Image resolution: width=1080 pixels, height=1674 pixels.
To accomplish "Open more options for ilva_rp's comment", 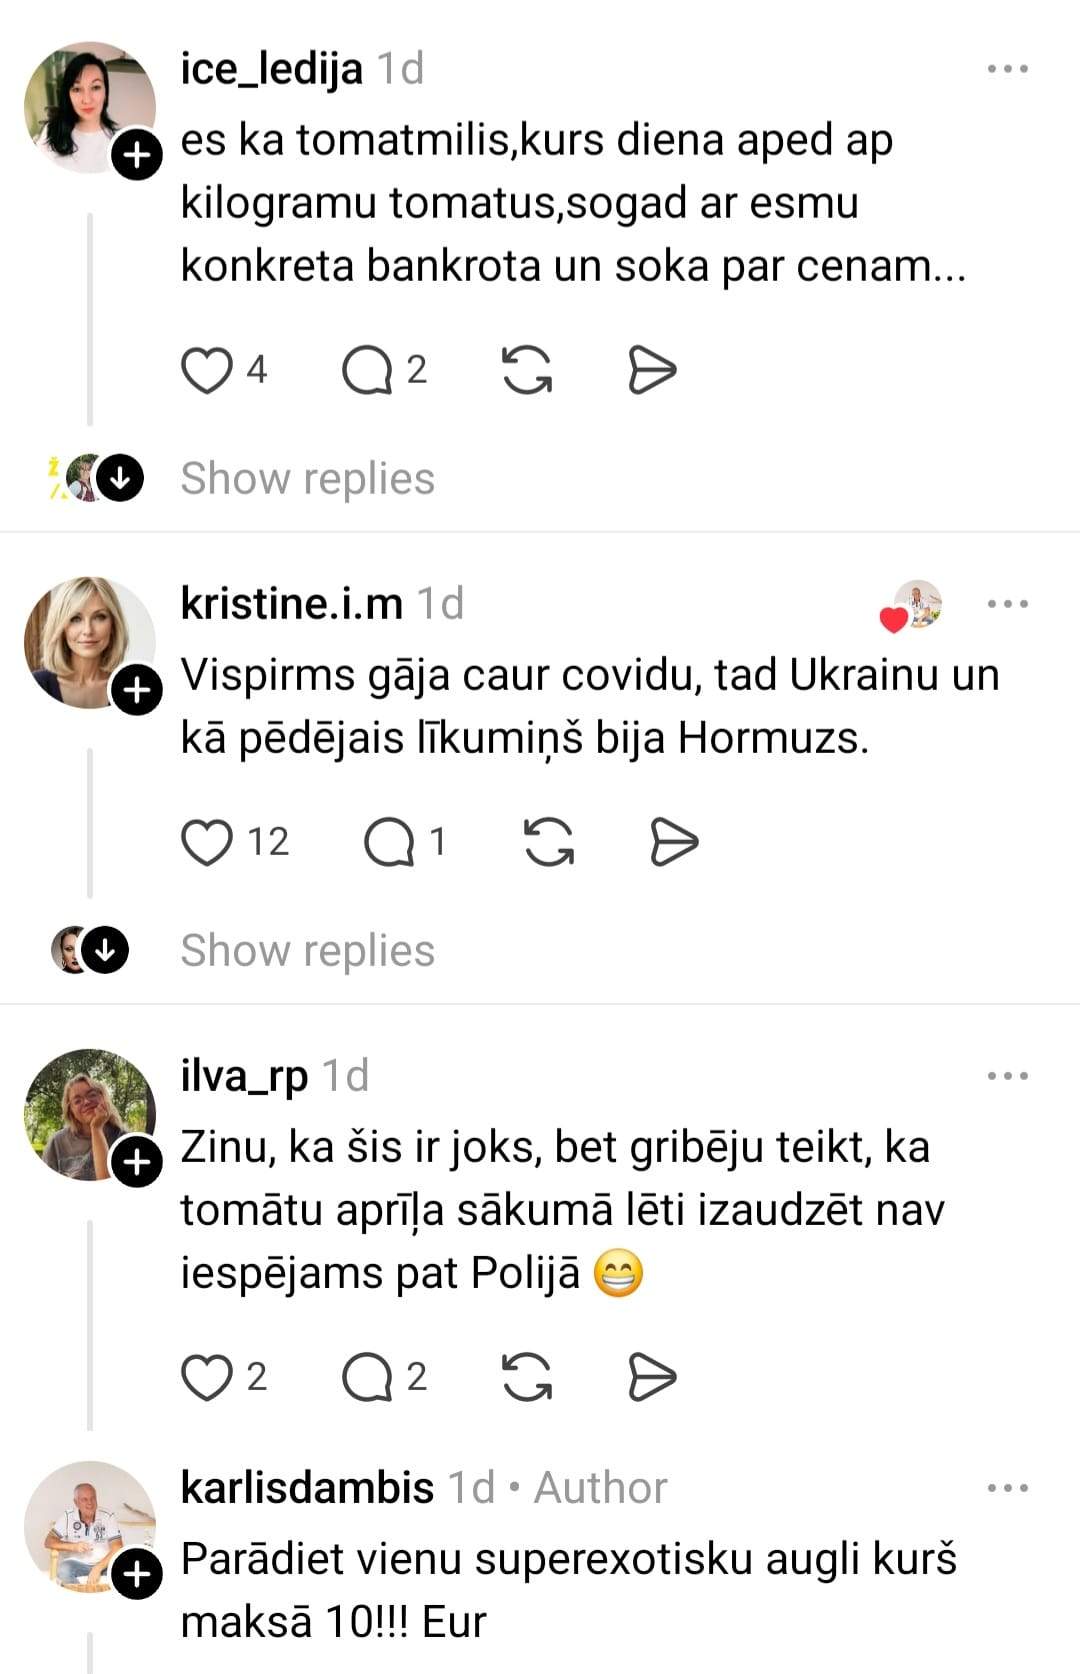I will pyautogui.click(x=1007, y=1076).
